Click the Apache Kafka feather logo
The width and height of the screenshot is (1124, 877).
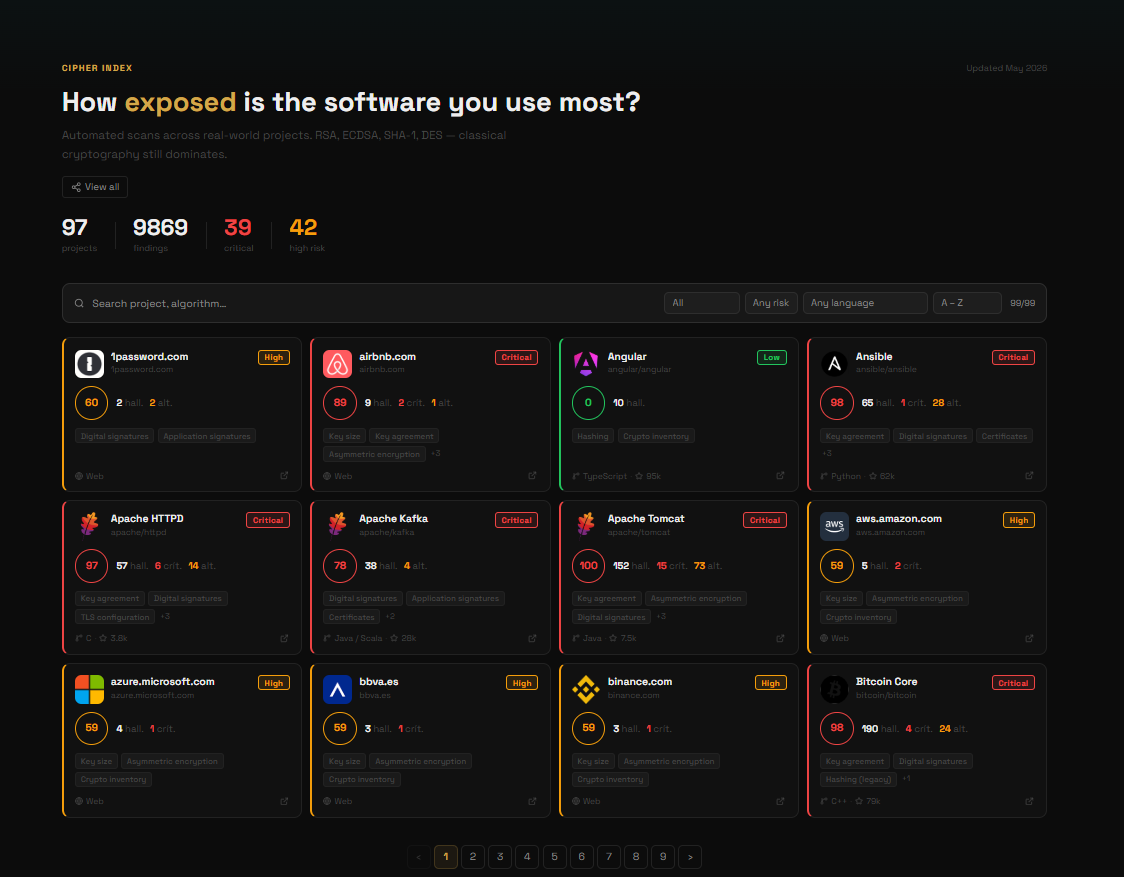[x=338, y=526]
